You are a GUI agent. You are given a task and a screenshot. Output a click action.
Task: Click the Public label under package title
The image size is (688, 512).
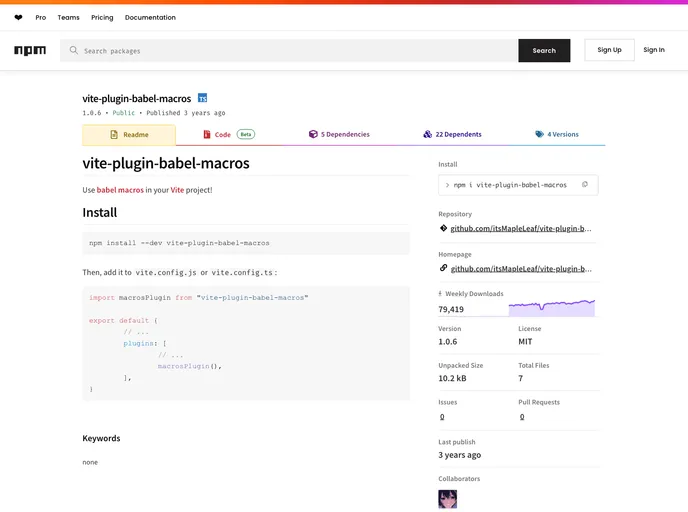[124, 113]
